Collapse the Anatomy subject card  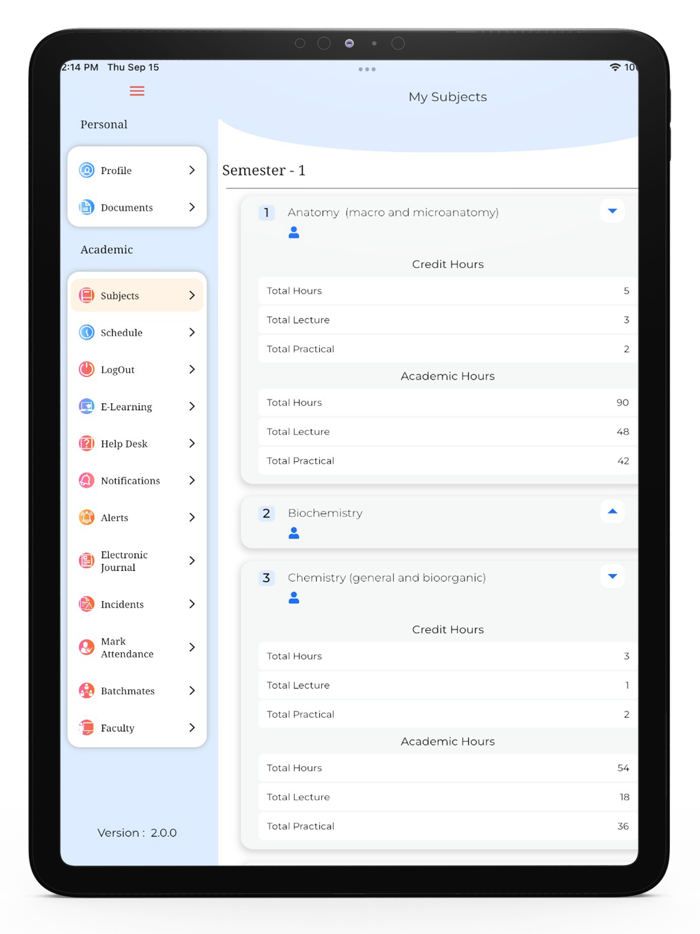[x=612, y=211]
